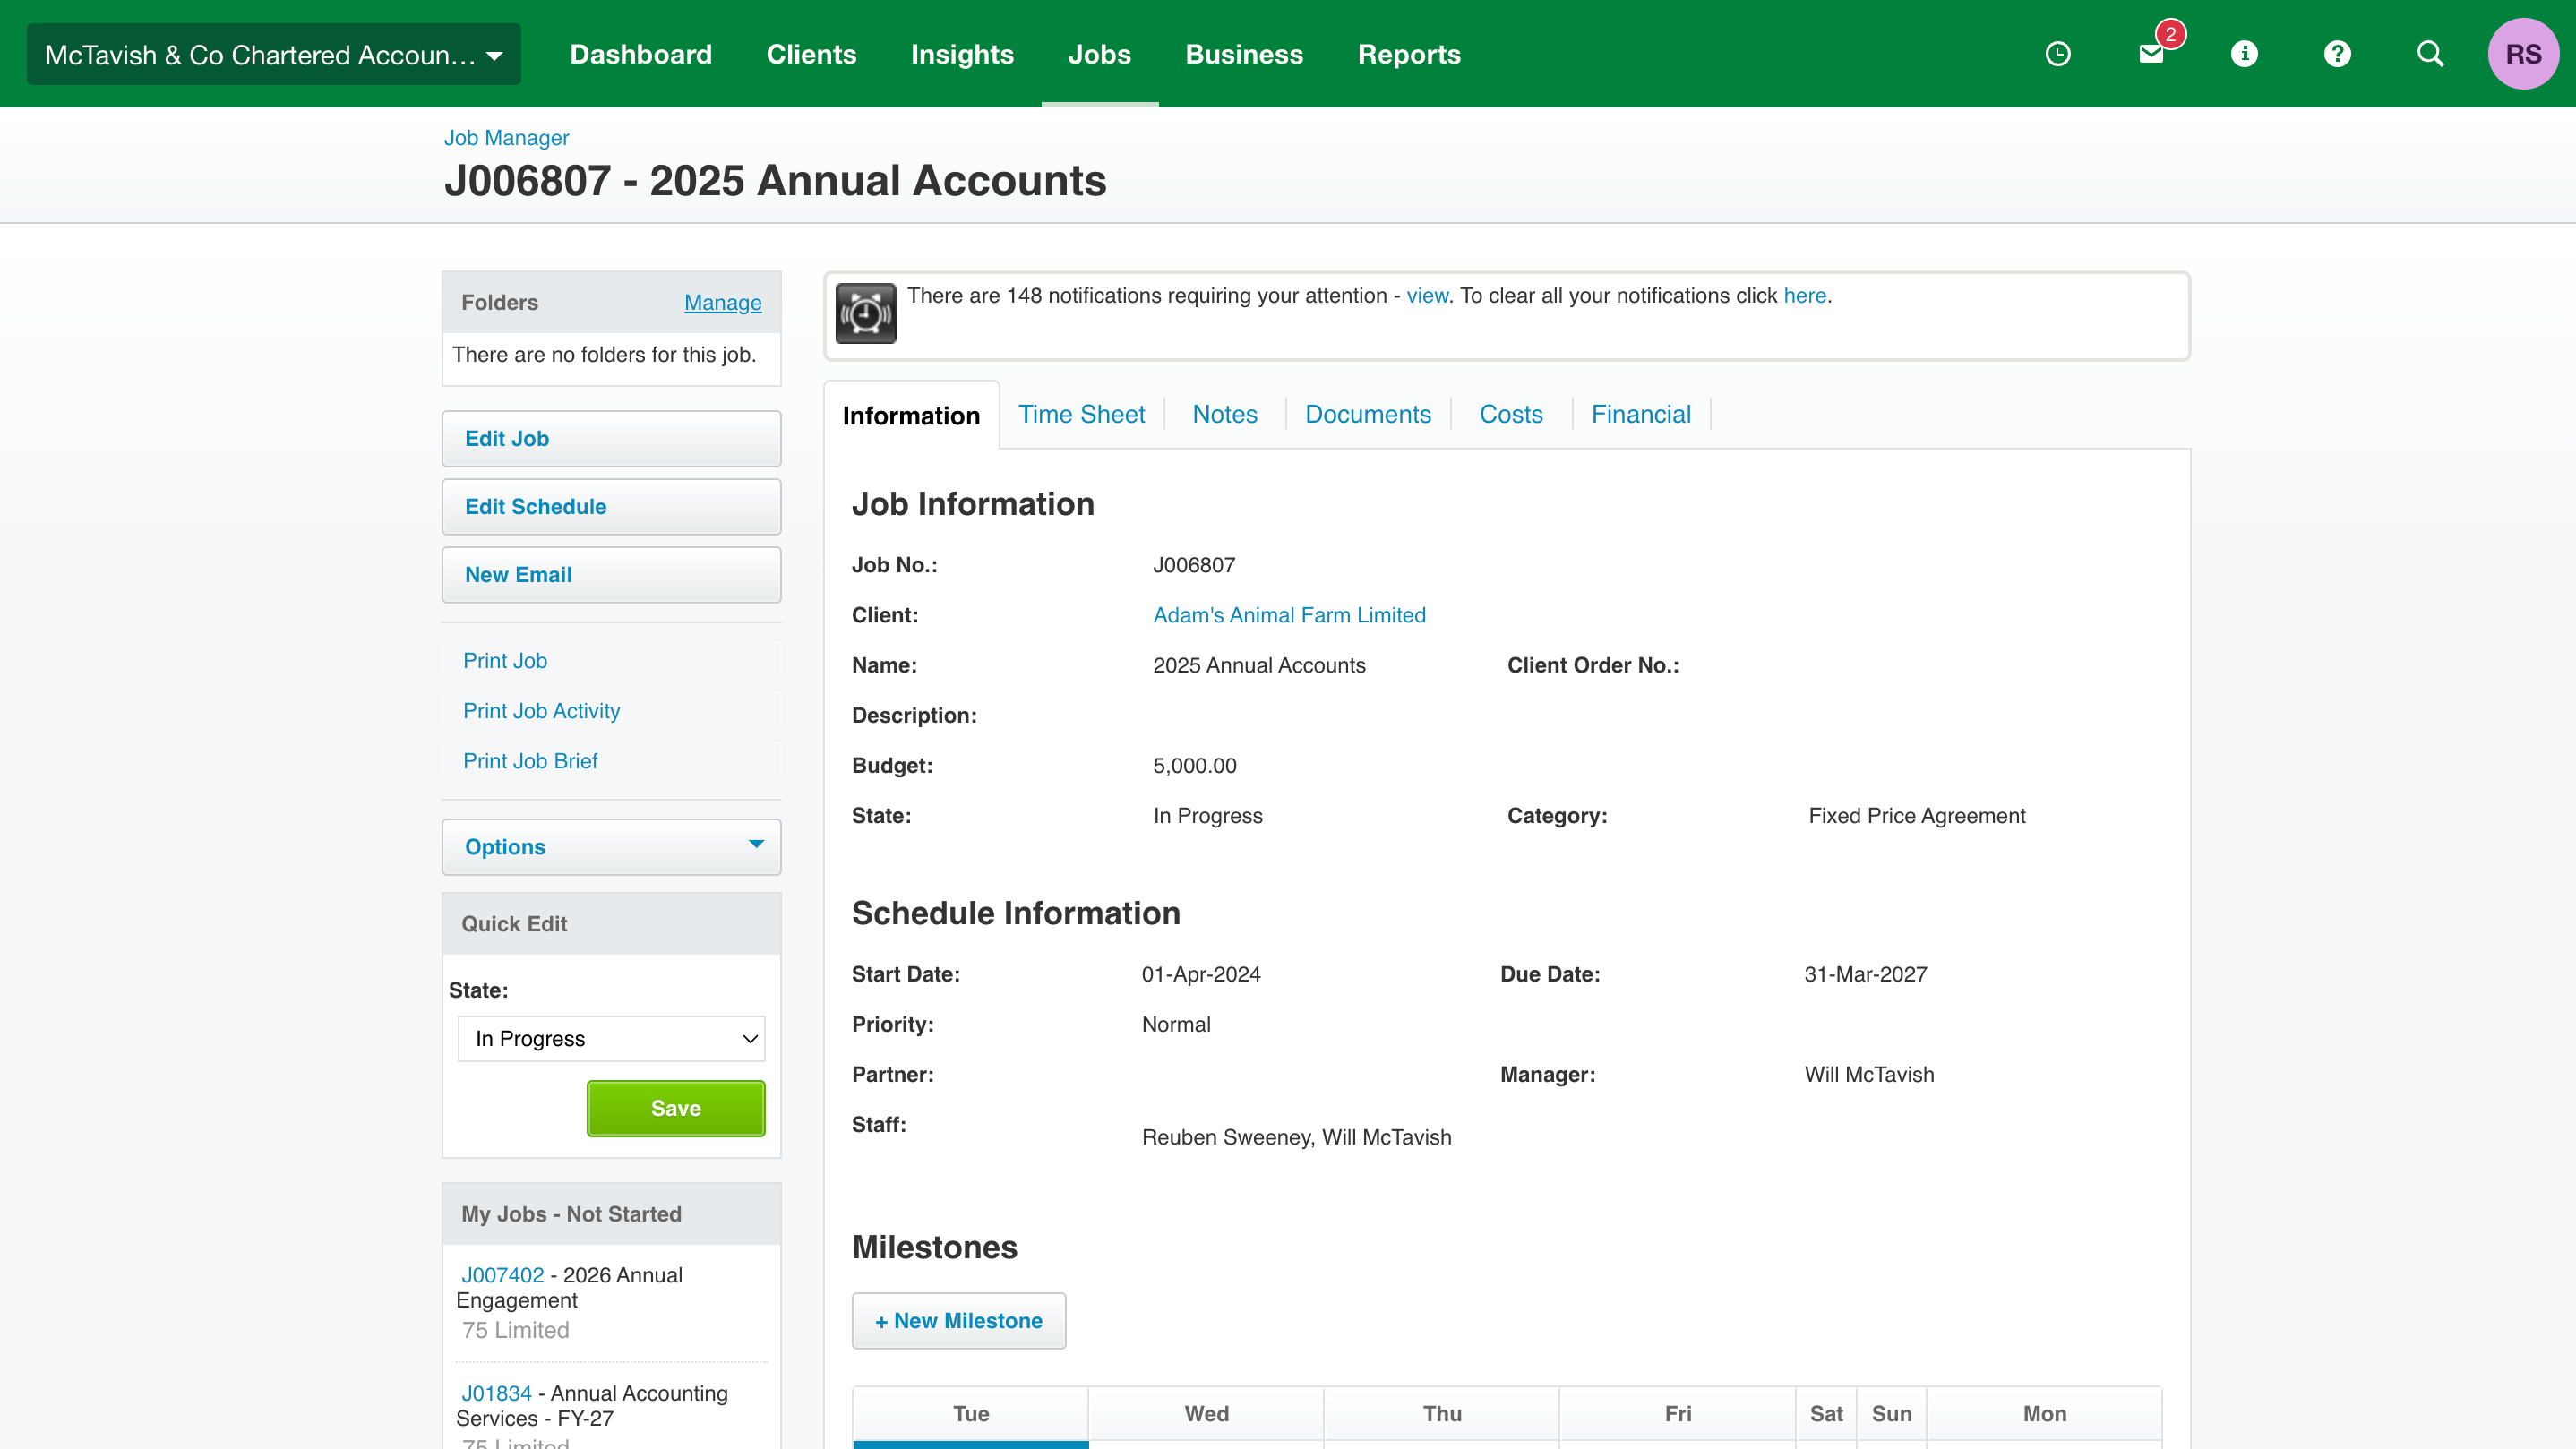
Task: Click the here link to clear notifications
Action: click(1804, 296)
